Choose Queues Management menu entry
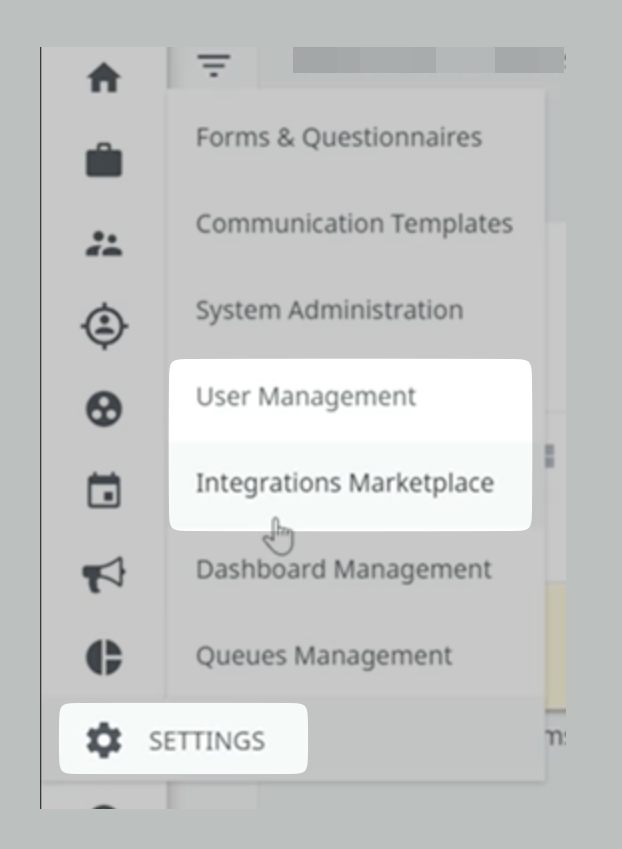Screen dimensions: 622x849 coord(324,656)
